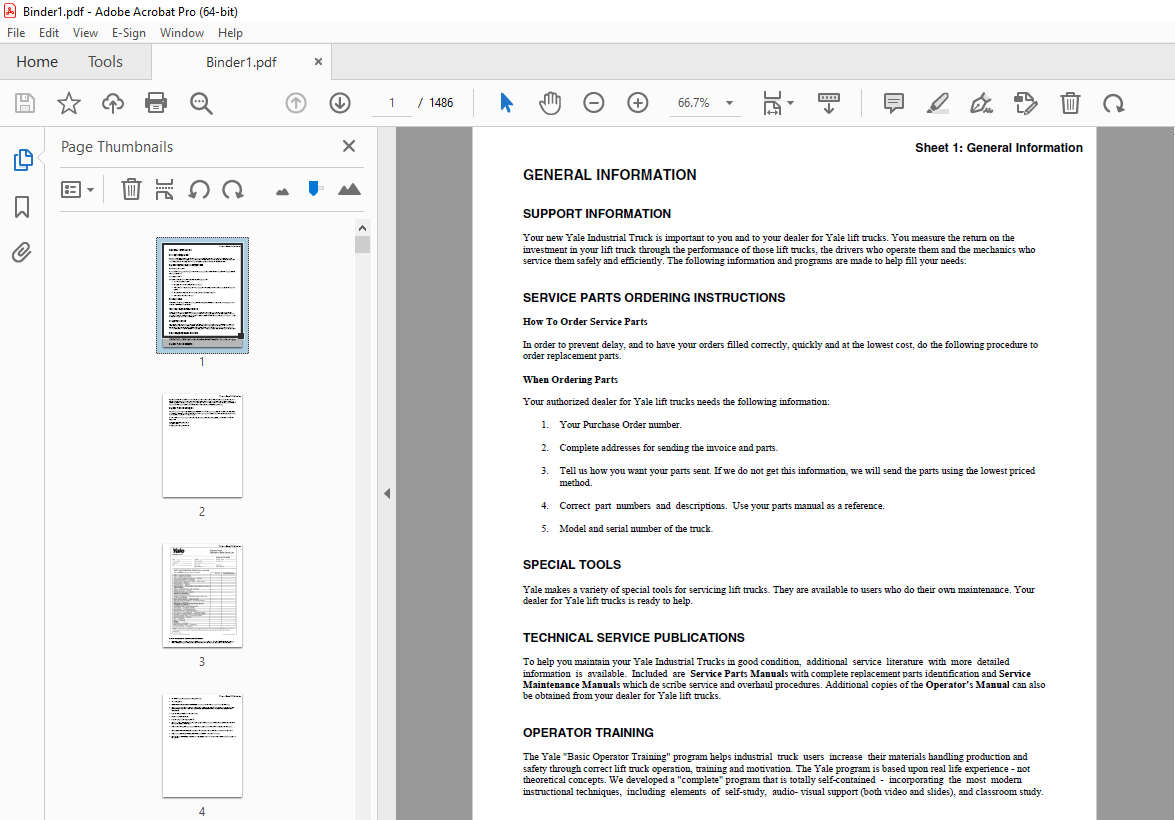Close the Page Thumbnails panel
The width and height of the screenshot is (1175, 820).
pyautogui.click(x=348, y=146)
